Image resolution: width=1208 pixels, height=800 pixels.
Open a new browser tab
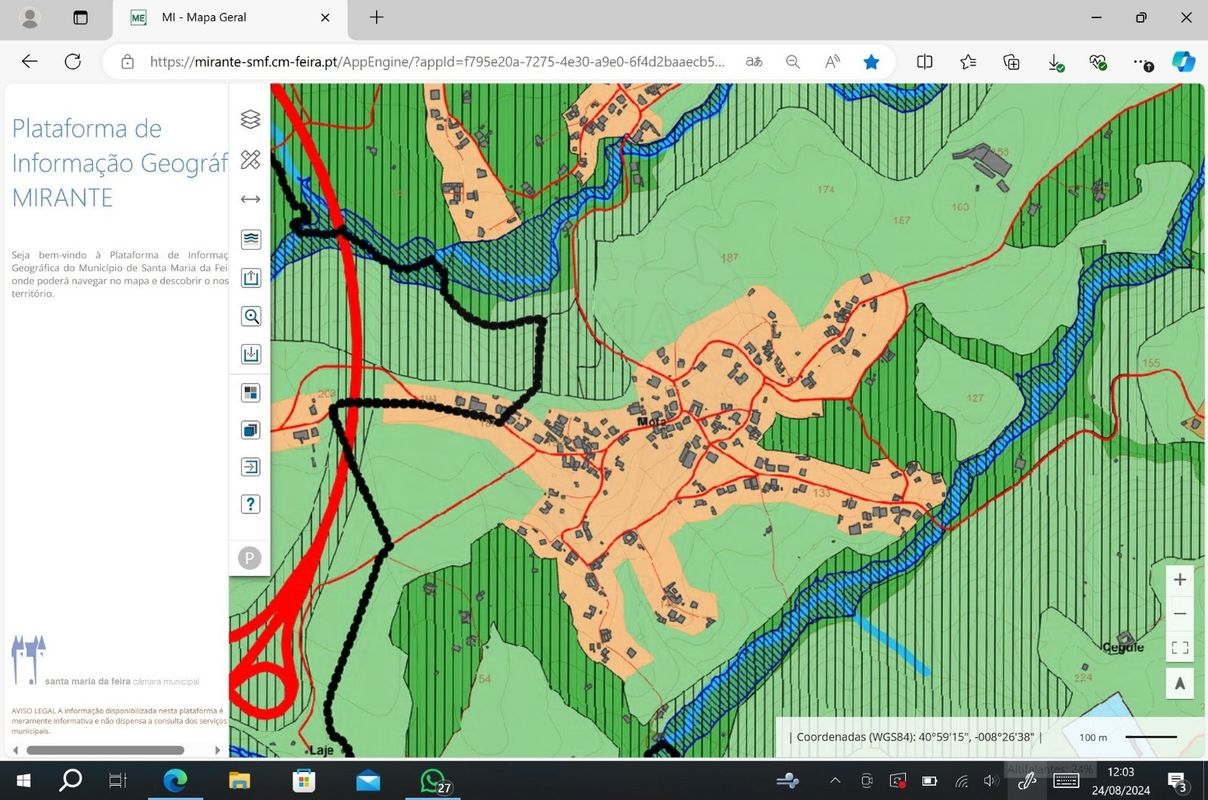[376, 17]
